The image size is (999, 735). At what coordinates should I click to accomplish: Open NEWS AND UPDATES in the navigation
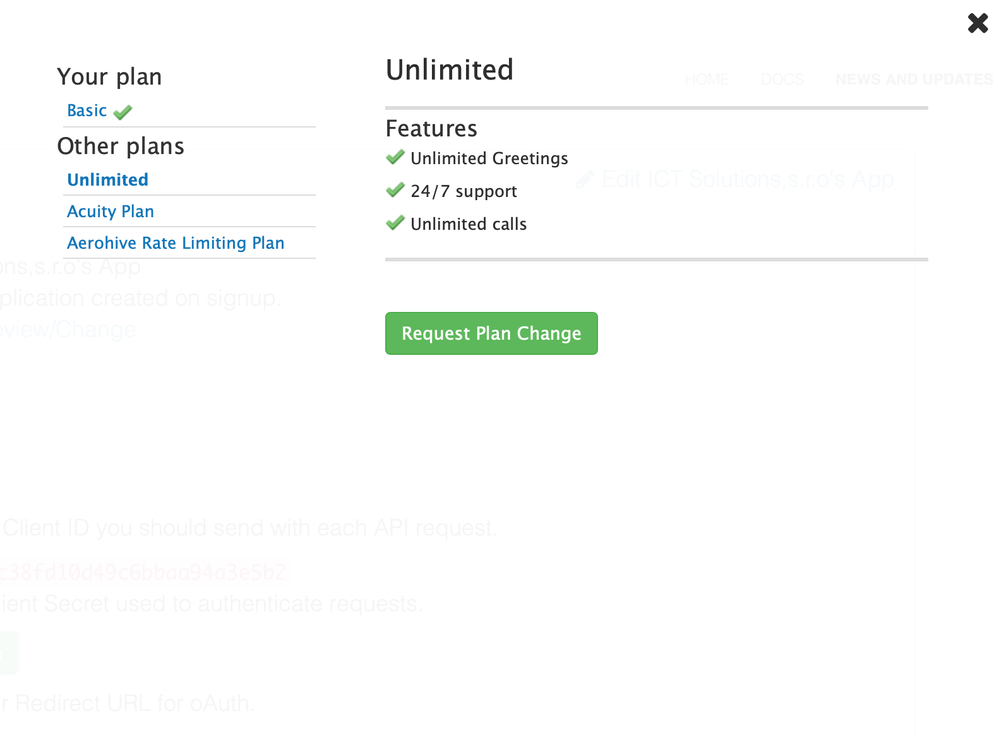[914, 79]
